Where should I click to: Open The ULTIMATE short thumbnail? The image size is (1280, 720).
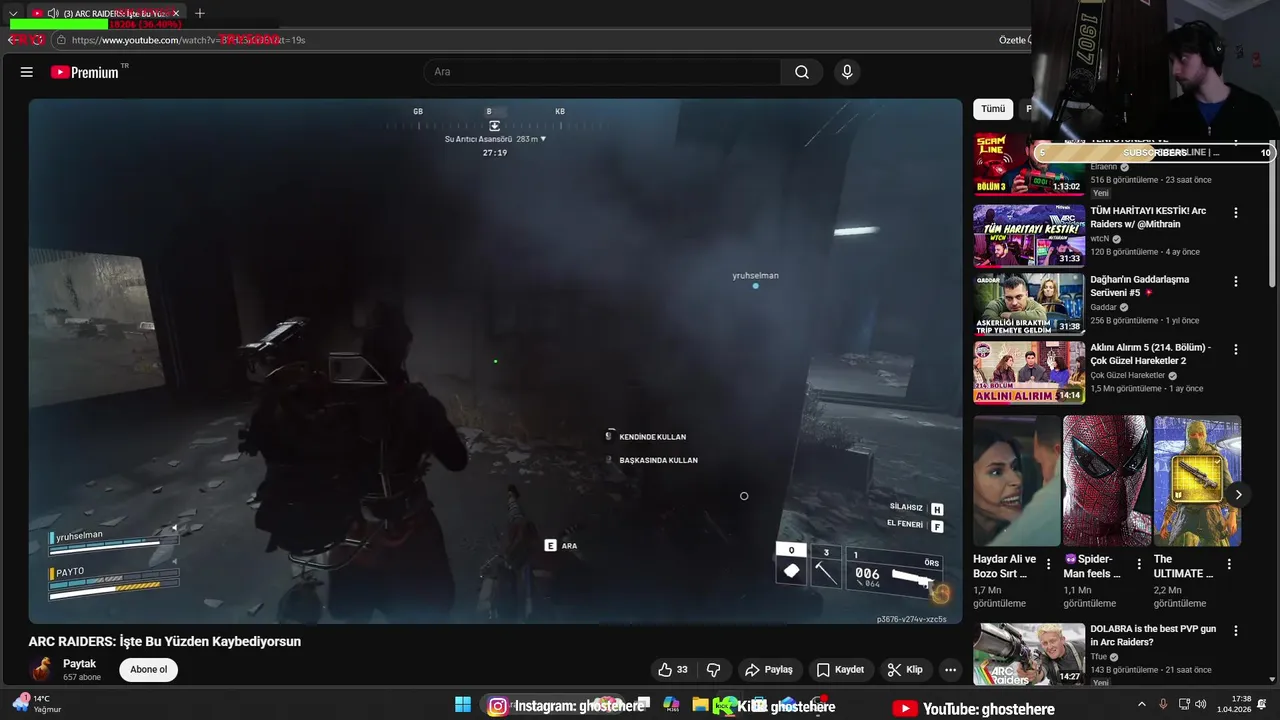coord(1197,480)
